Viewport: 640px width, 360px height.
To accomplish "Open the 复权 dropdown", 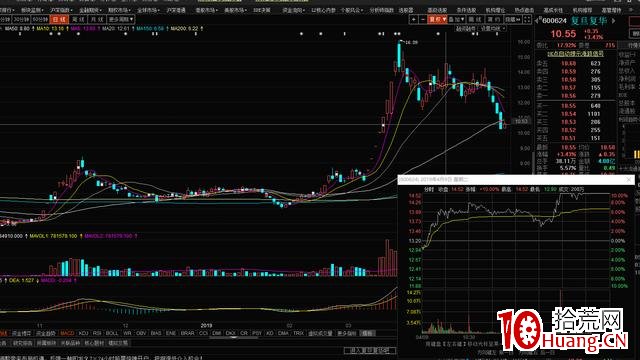I will (438, 19).
